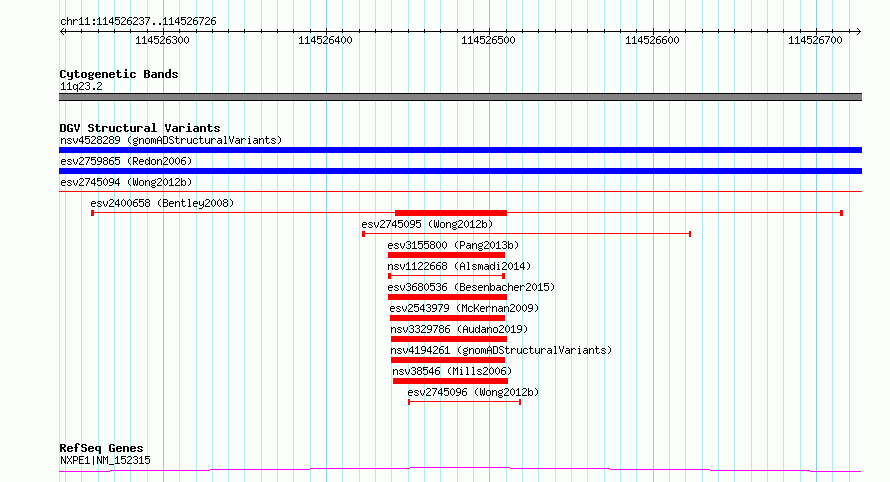This screenshot has width=890, height=482.
Task: Select ruler position 114526700
Action: pyautogui.click(x=815, y=40)
